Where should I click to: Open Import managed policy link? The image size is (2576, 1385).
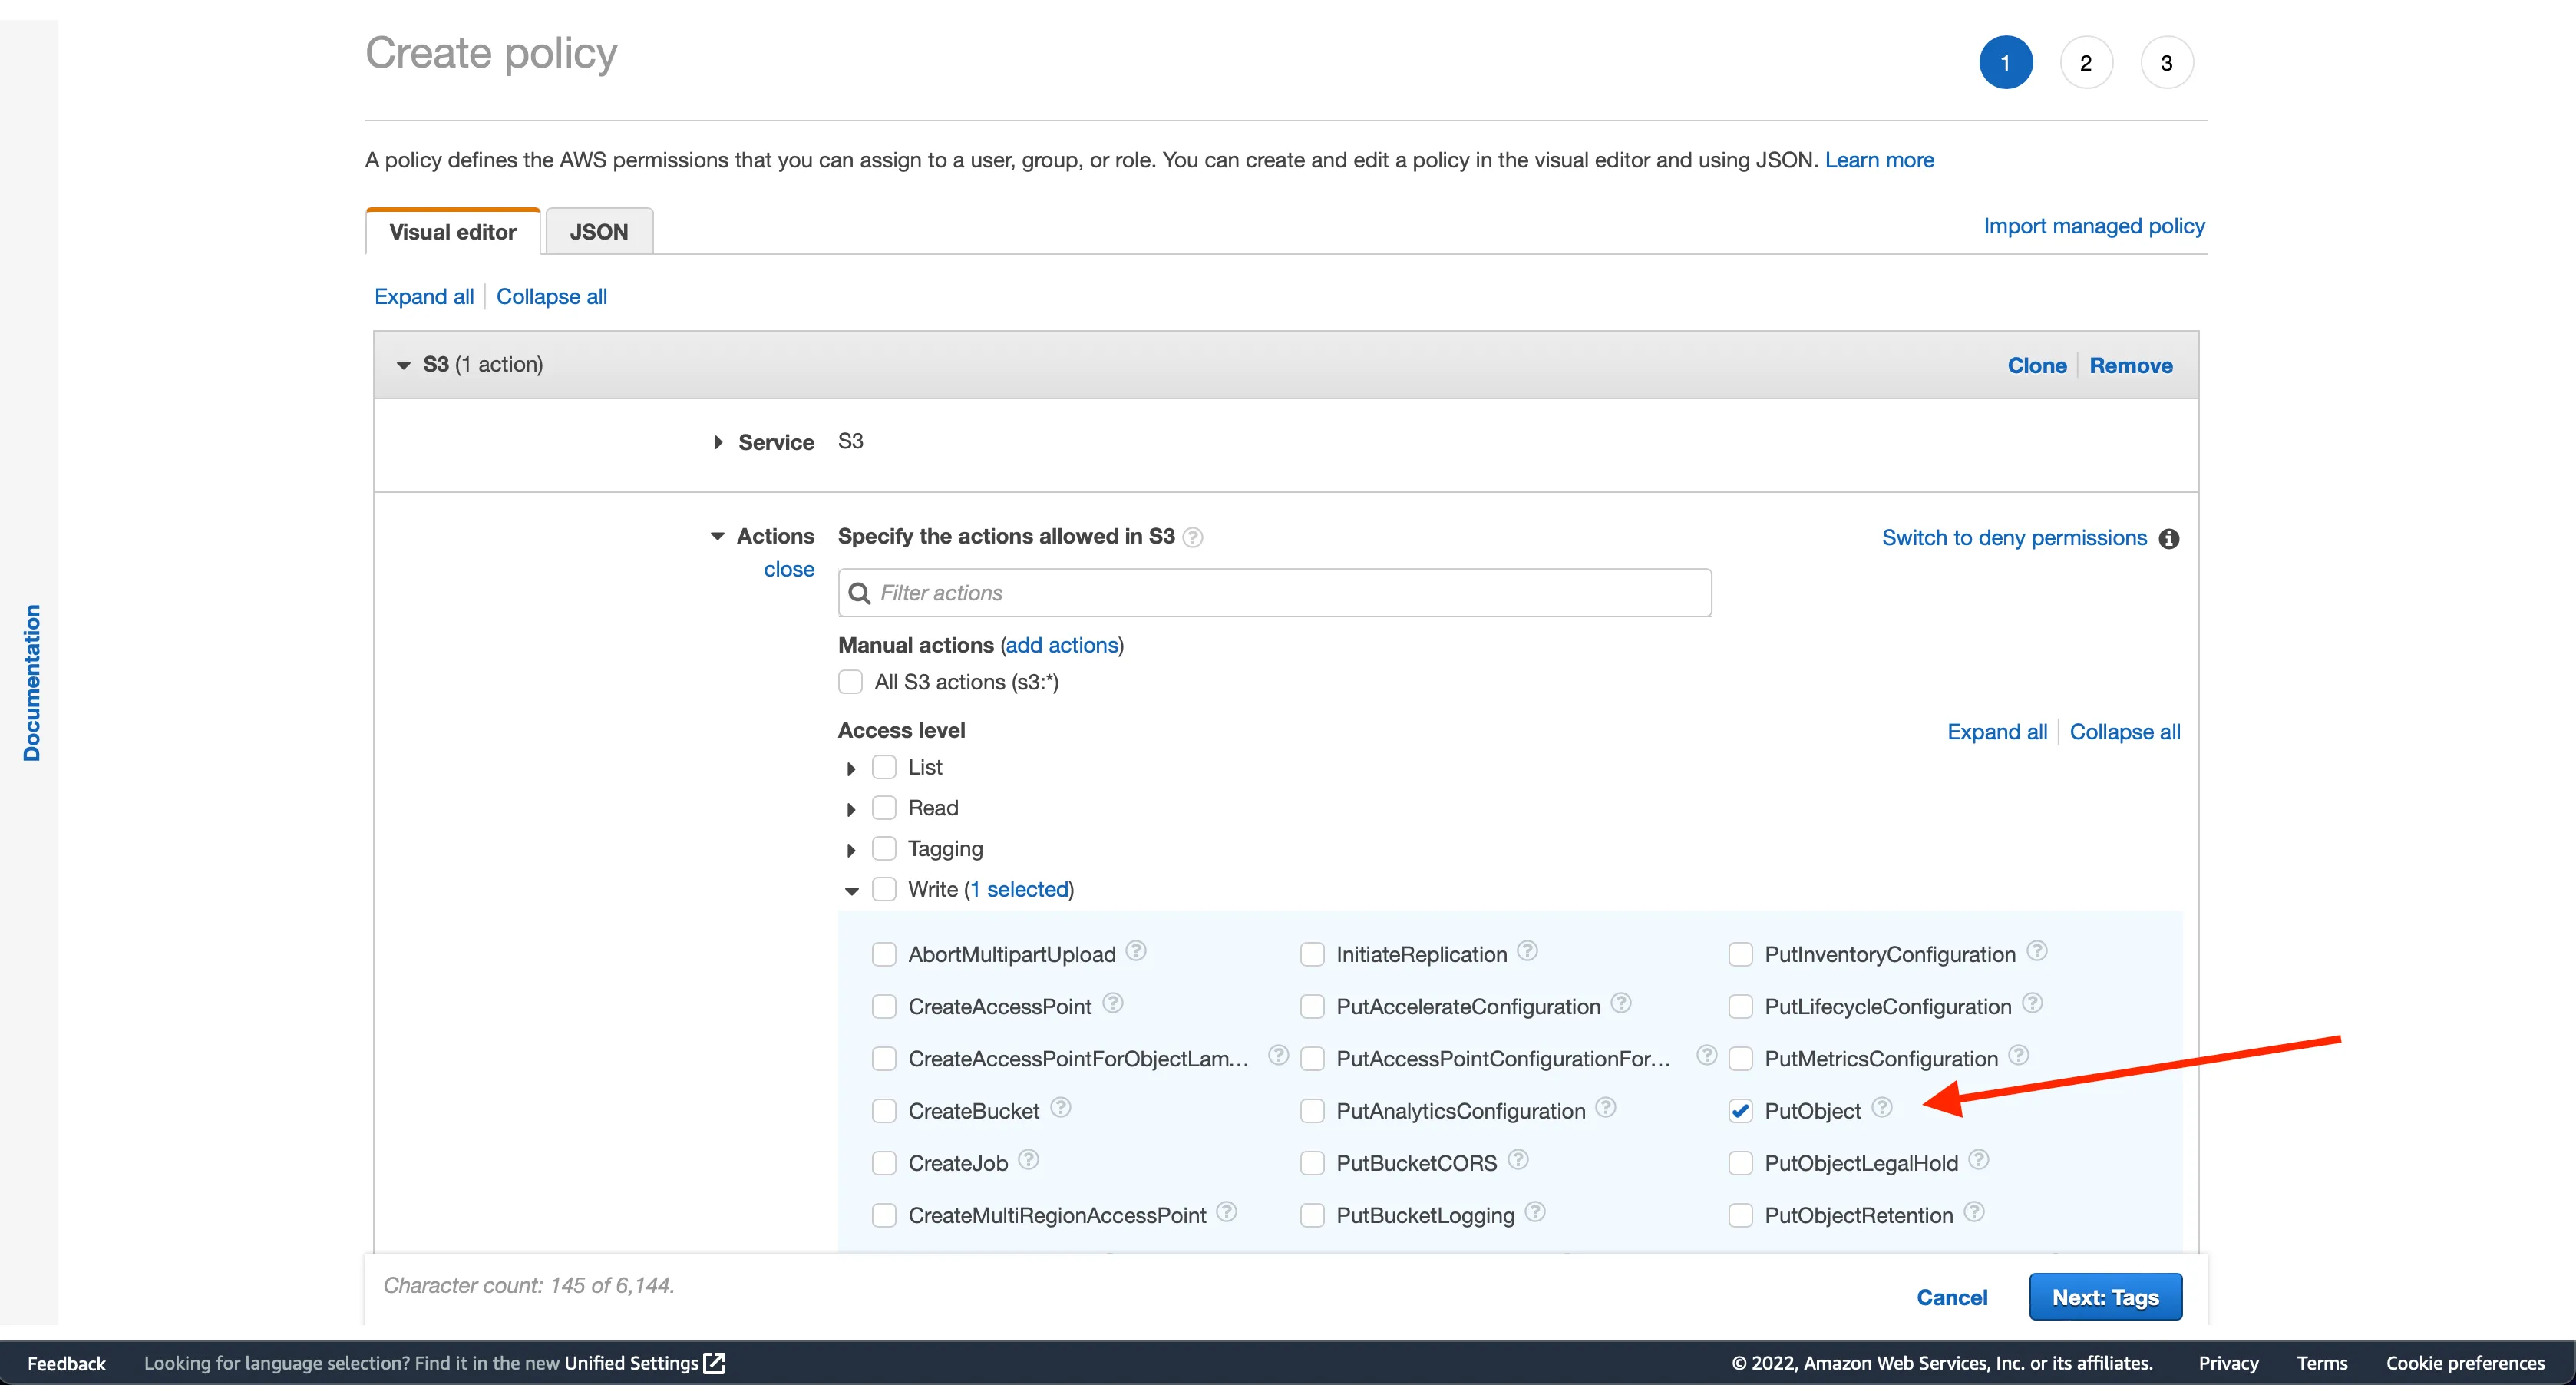[2093, 226]
